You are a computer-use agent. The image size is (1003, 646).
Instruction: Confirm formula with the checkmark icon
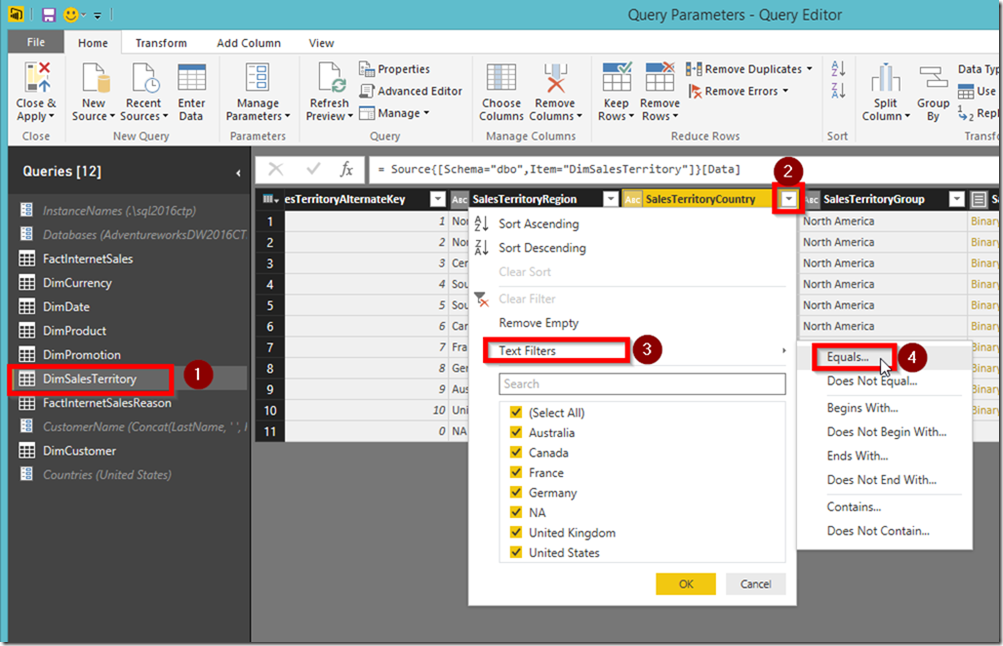[313, 169]
